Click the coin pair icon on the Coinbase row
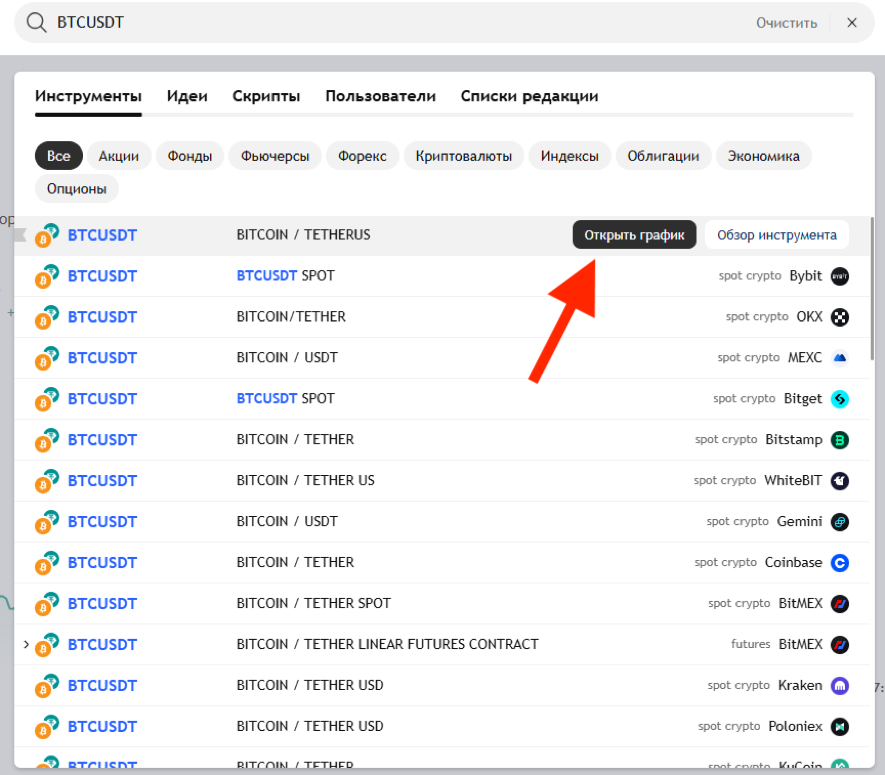The width and height of the screenshot is (885, 775). tap(47, 563)
